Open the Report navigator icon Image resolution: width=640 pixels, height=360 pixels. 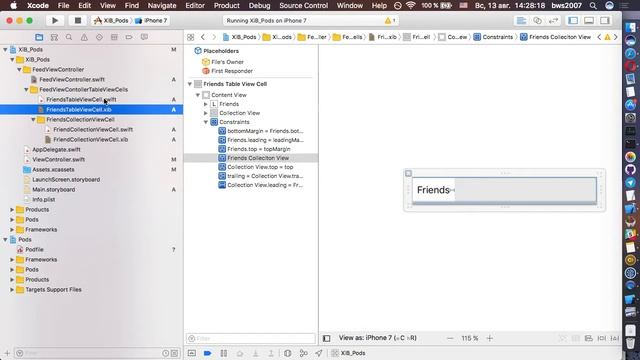tap(144, 37)
